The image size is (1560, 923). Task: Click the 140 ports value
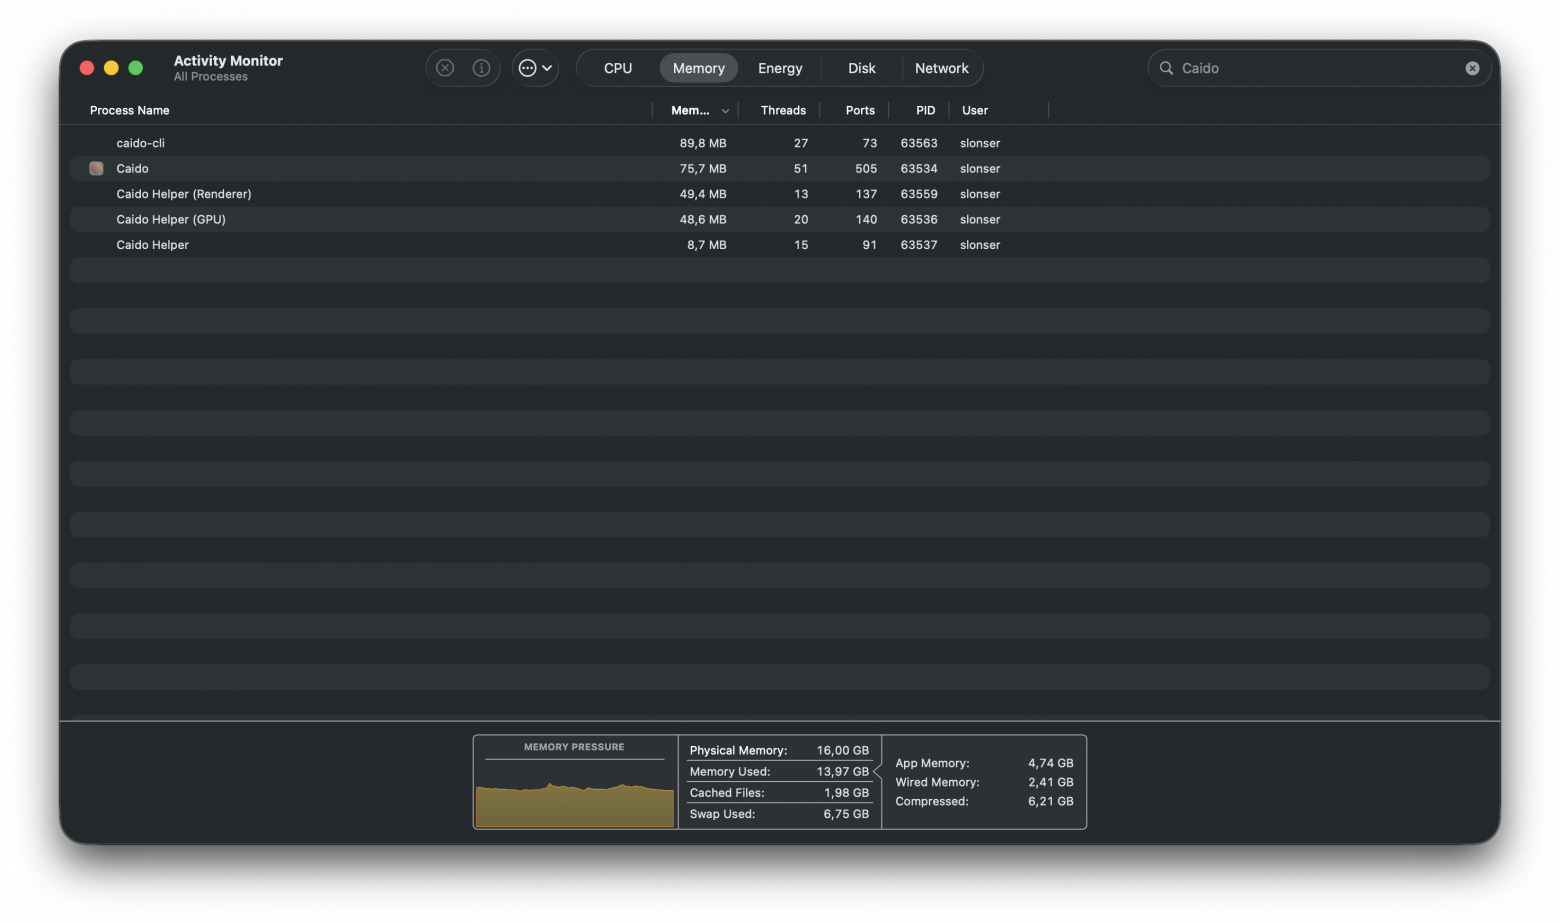(866, 219)
